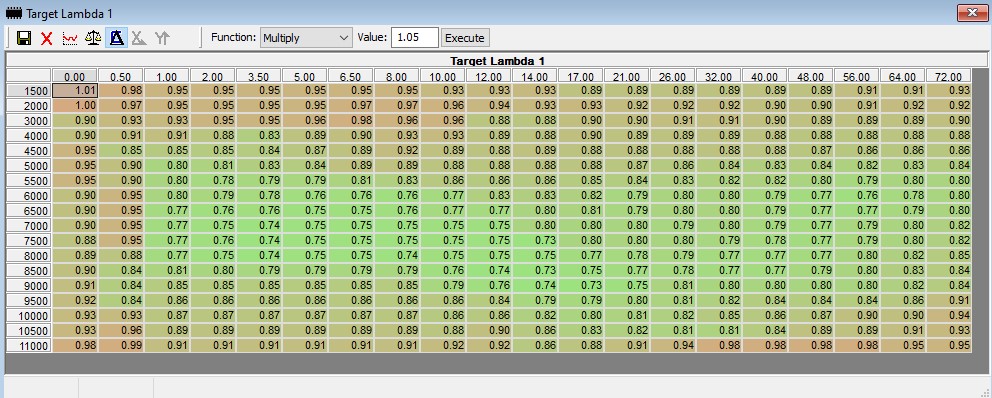Viewport: 992px width, 398px height.
Task: Select the 7500 row header
Action: point(28,240)
